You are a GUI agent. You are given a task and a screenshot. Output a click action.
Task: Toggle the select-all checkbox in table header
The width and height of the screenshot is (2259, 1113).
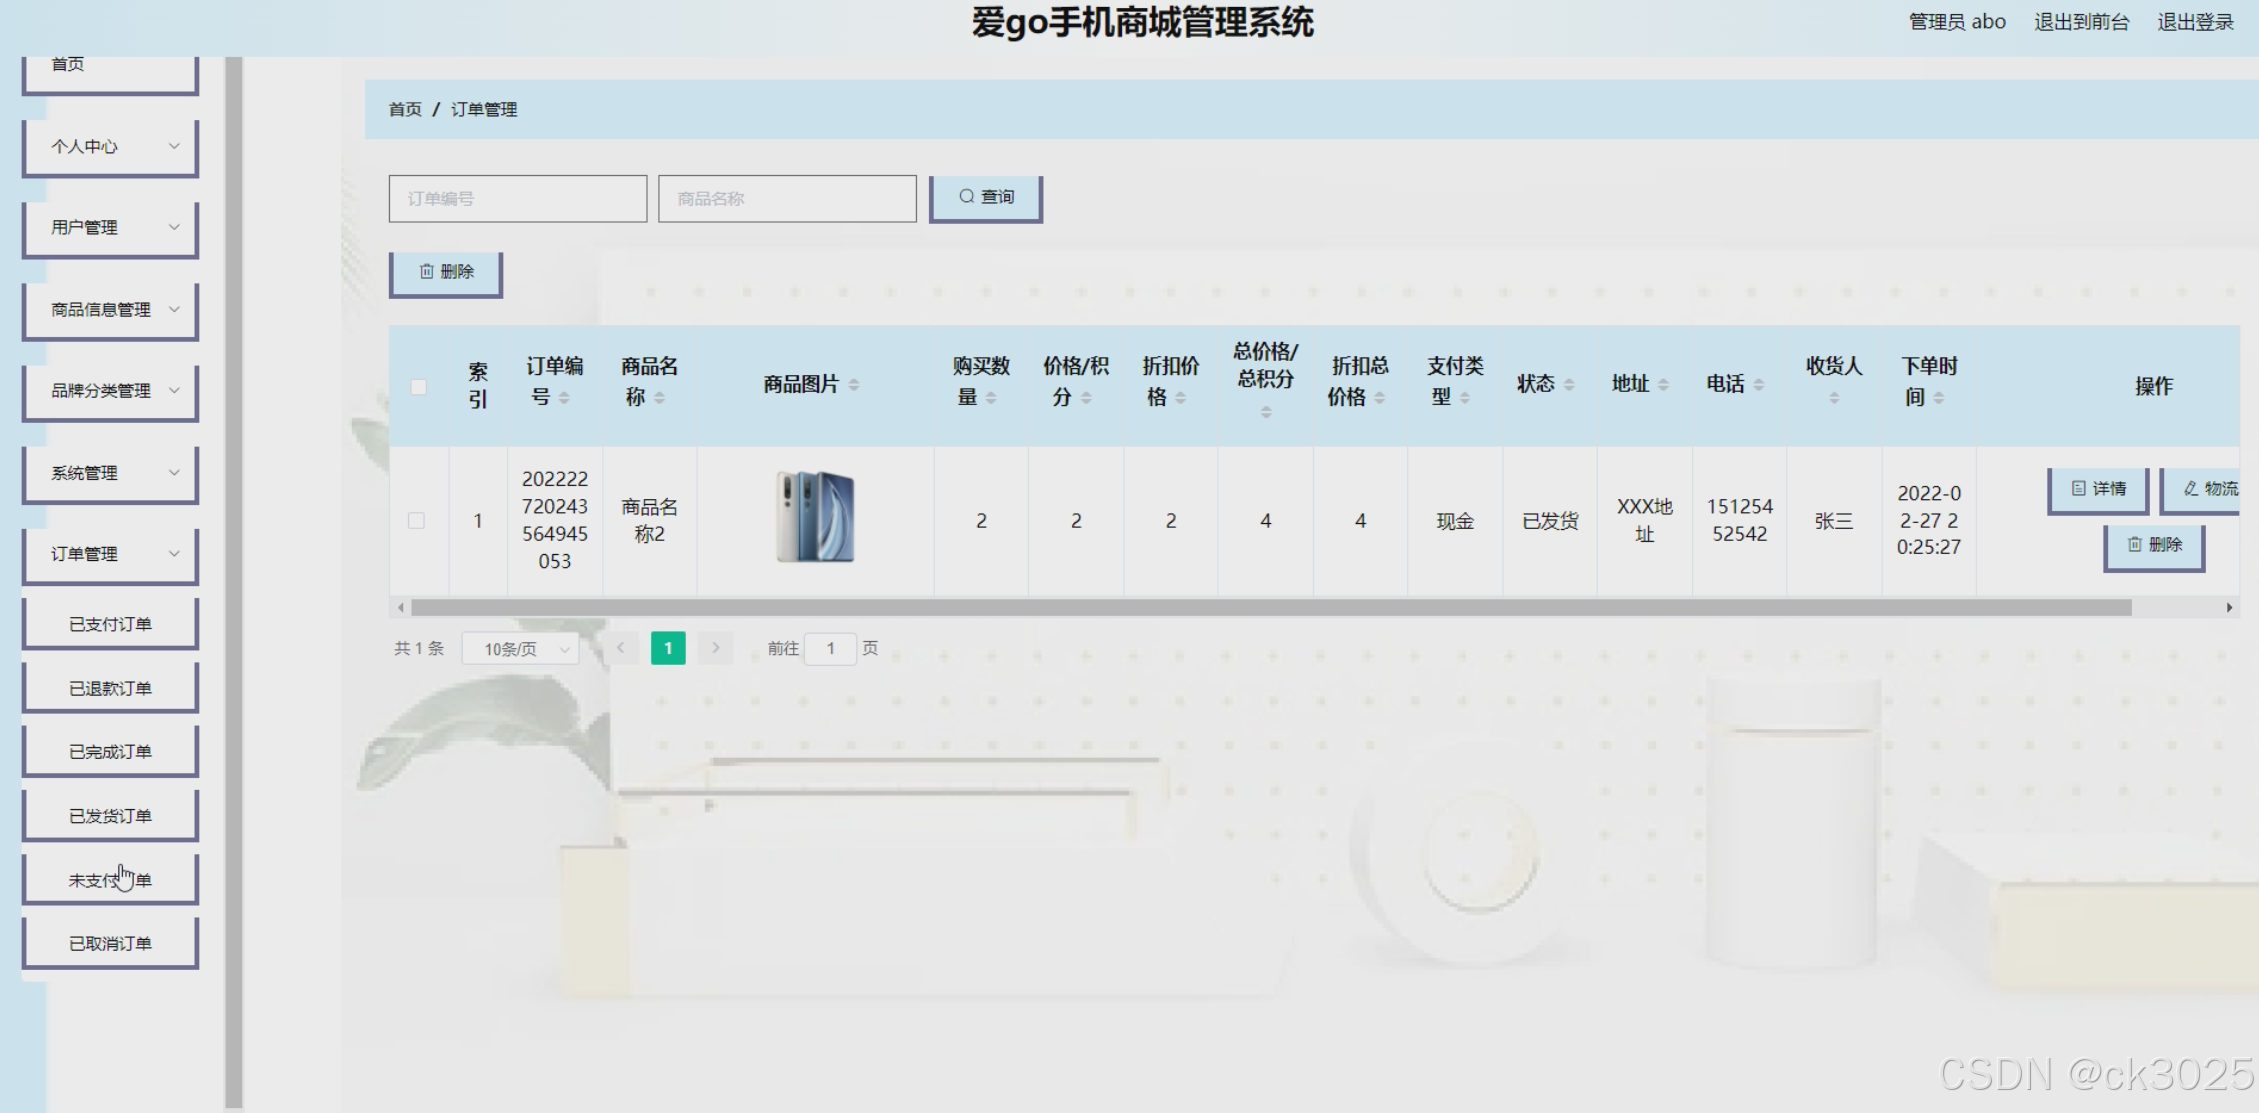[418, 387]
